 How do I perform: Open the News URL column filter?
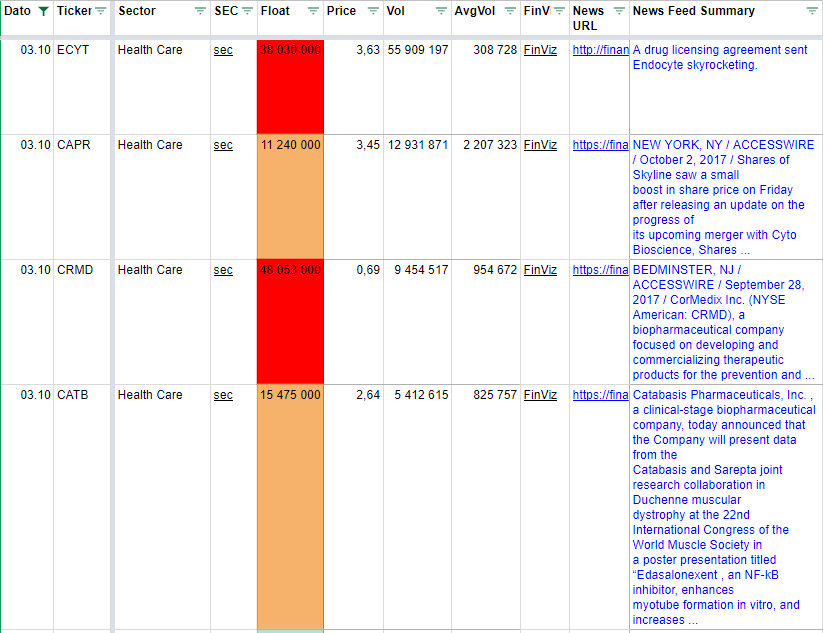click(619, 11)
